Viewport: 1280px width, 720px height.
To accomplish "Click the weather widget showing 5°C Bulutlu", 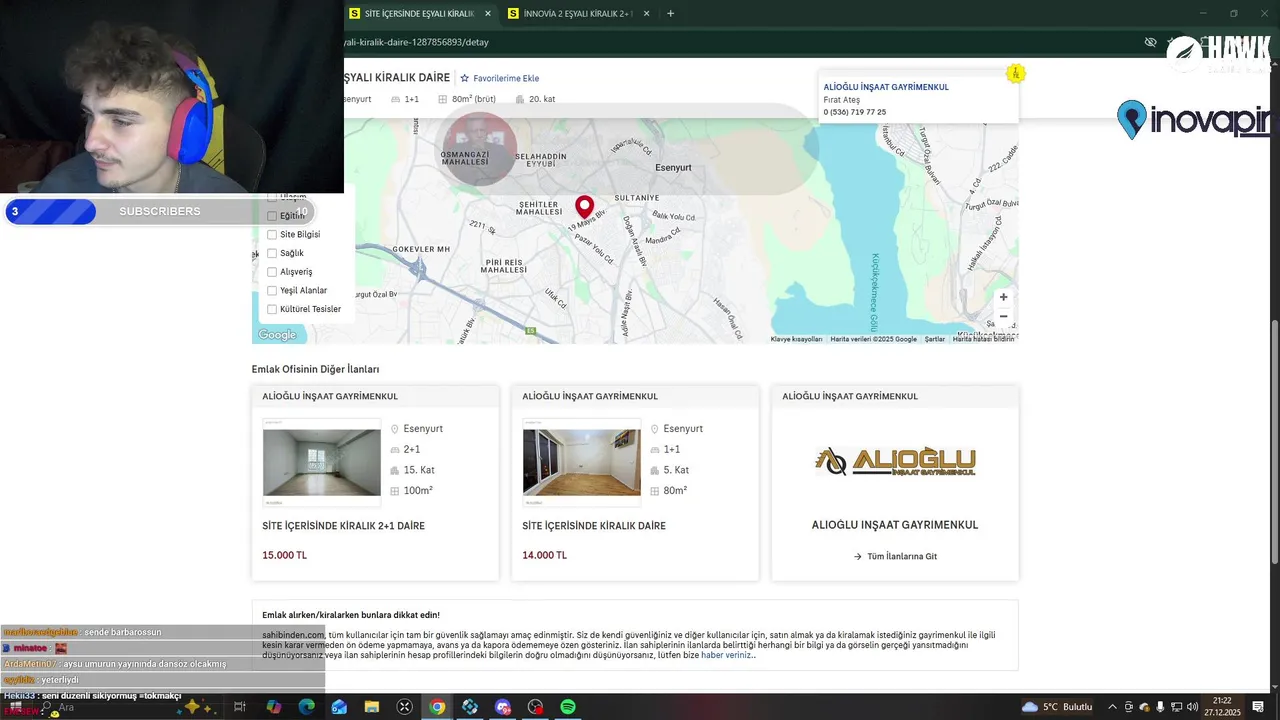I will click(x=1057, y=707).
